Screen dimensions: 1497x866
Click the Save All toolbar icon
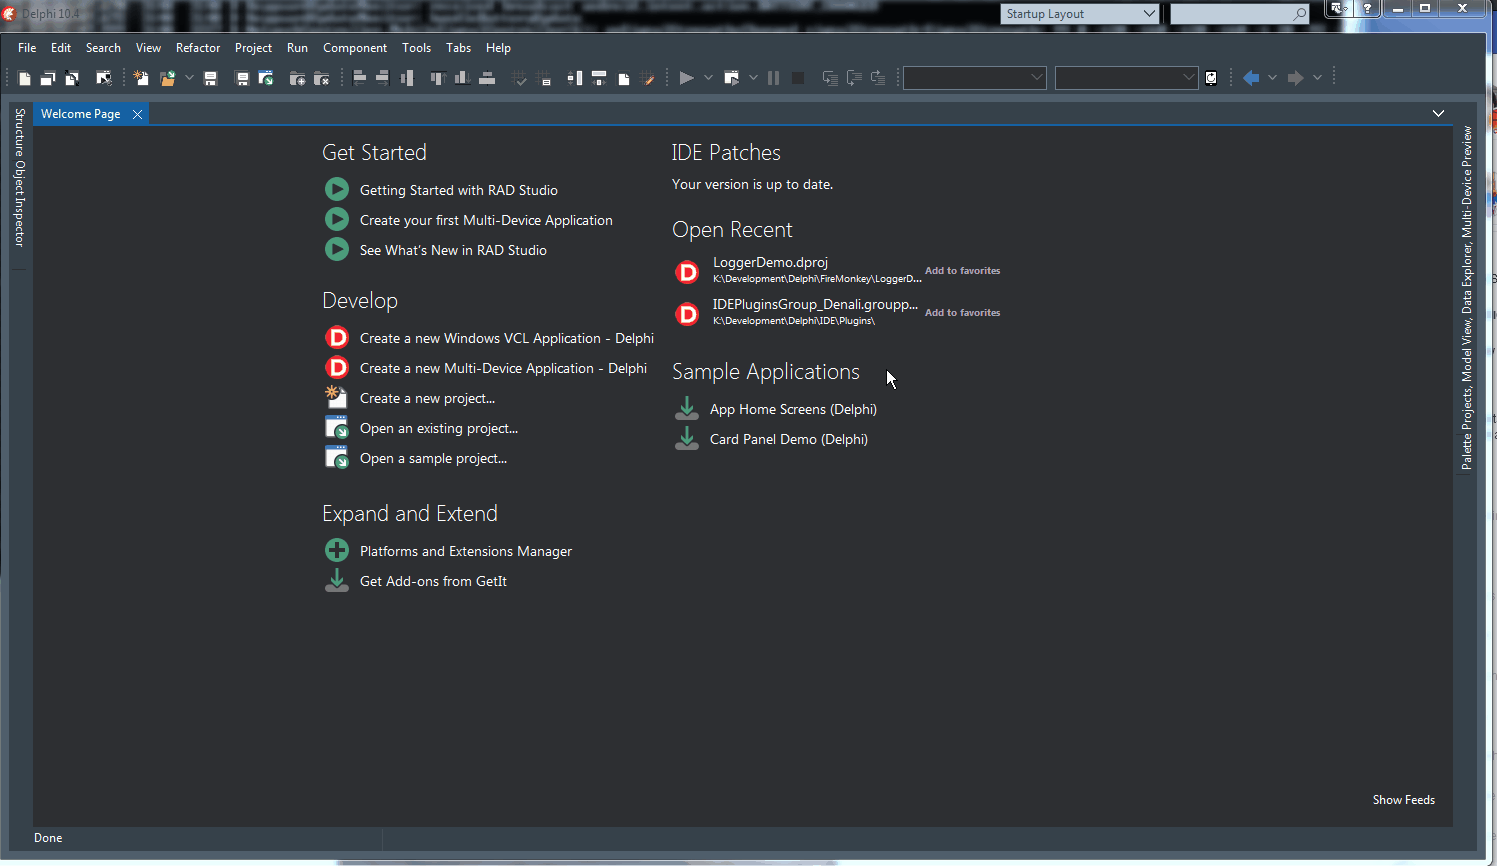pos(241,78)
